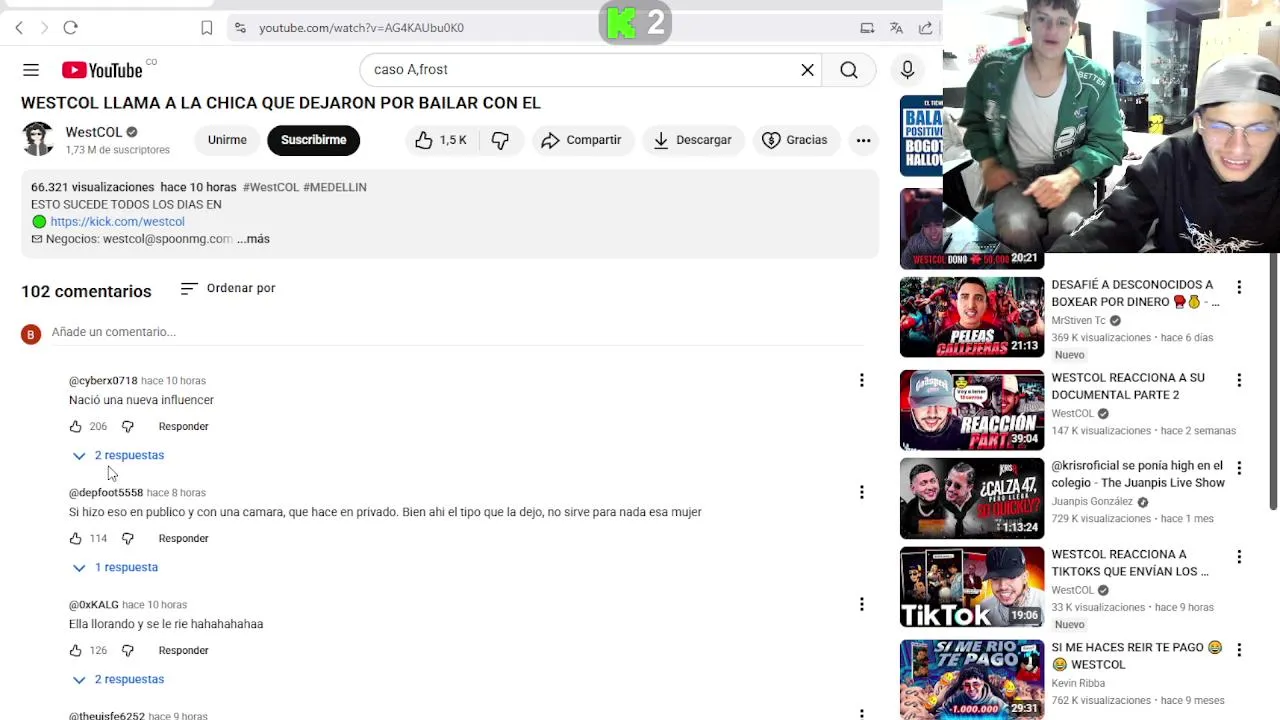This screenshot has width=1280, height=720.
Task: Dislike the comment by @cyberx0718
Action: pos(127,427)
